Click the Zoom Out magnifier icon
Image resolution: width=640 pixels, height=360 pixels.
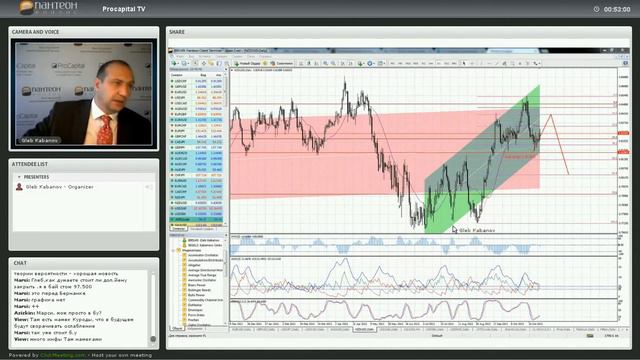tap(333, 63)
